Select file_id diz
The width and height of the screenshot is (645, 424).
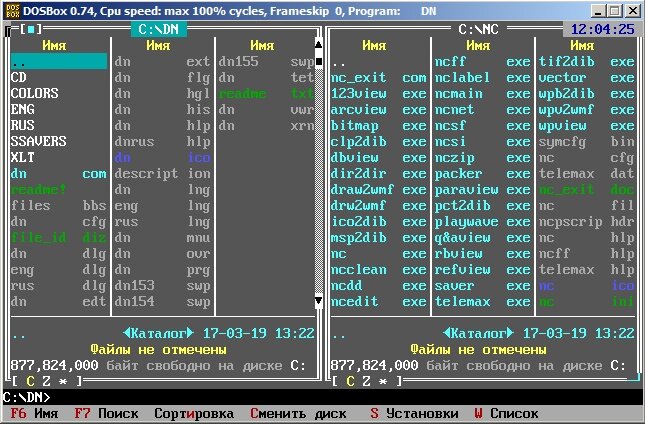point(58,238)
